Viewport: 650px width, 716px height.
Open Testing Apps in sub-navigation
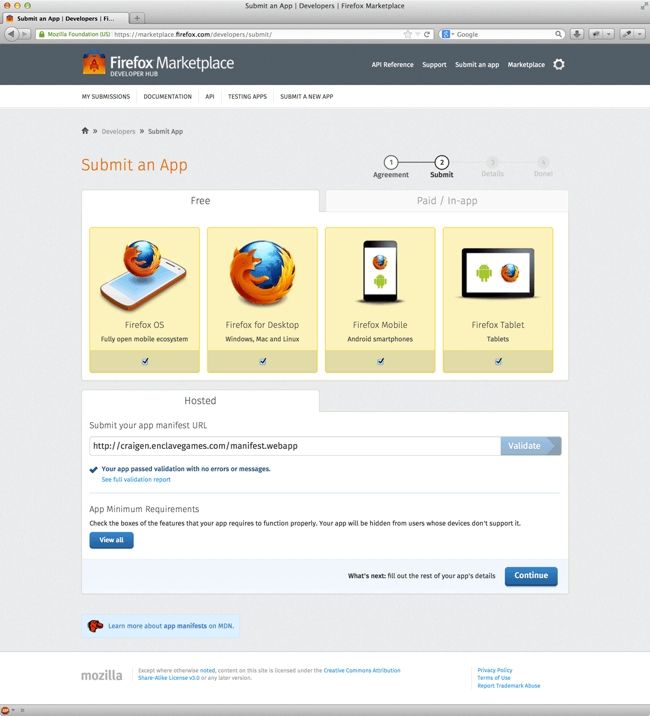click(247, 96)
